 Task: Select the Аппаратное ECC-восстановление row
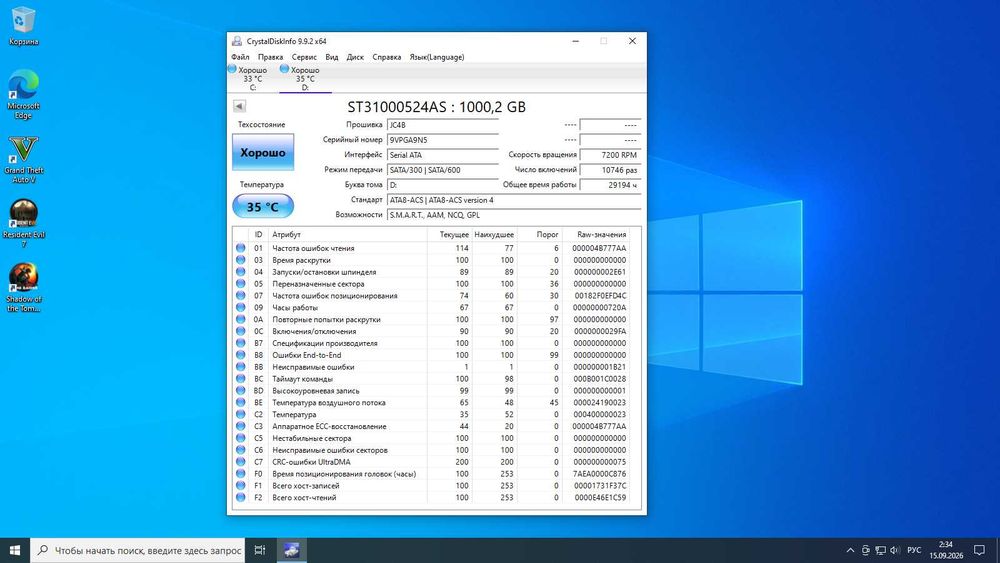pyautogui.click(x=431, y=426)
